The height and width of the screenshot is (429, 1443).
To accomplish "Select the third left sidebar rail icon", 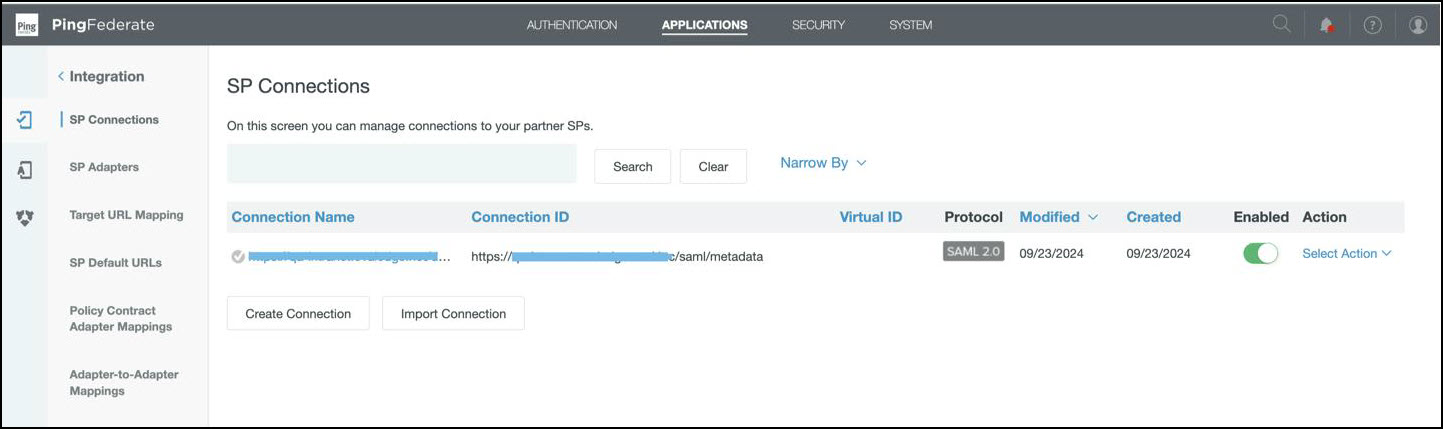I will tap(25, 217).
